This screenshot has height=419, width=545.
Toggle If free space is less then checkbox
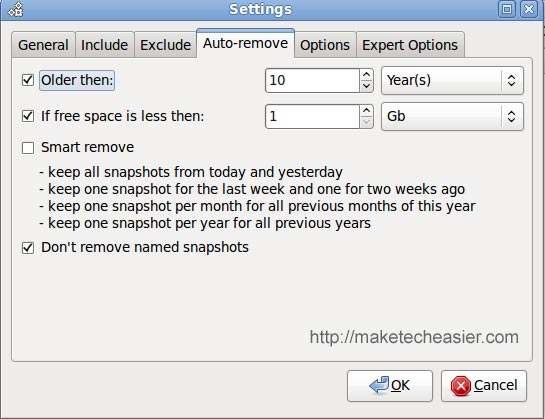coord(28,116)
